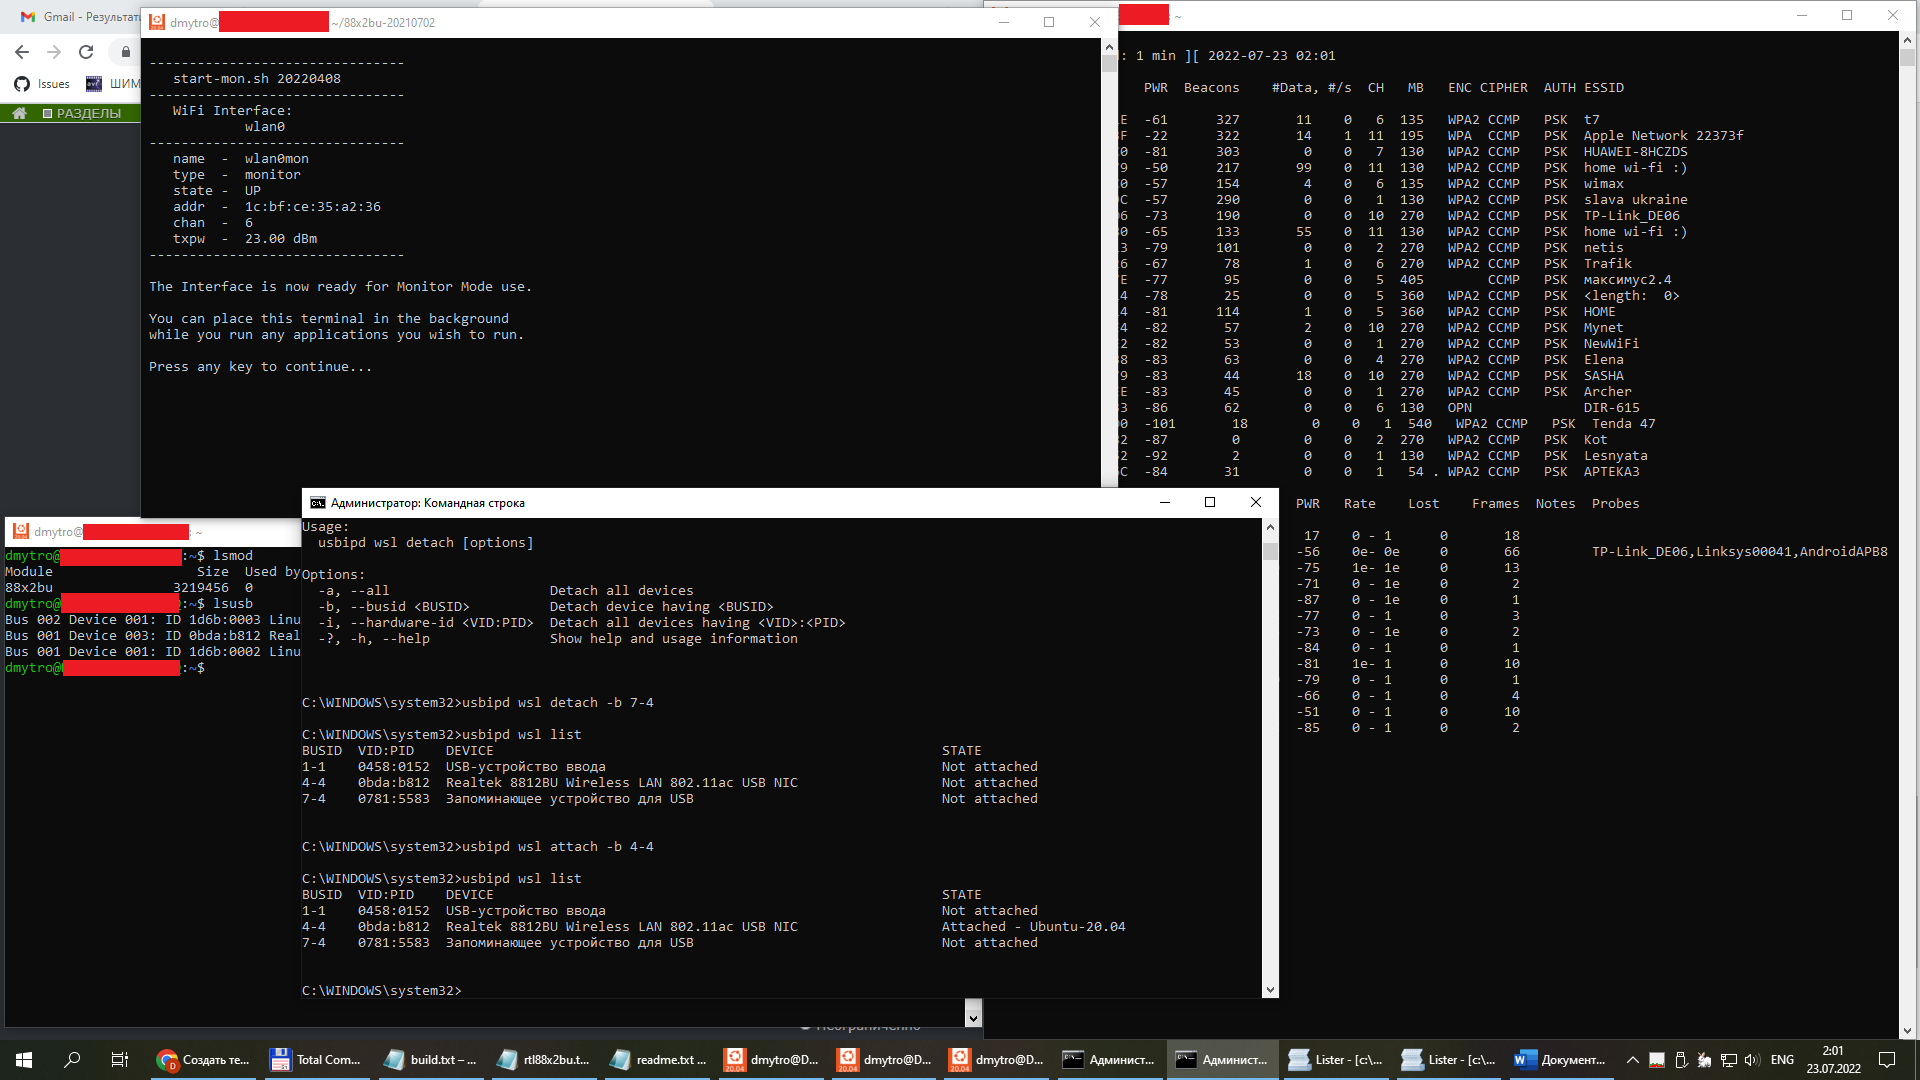This screenshot has width=1920, height=1080.
Task: Switch the ENG input language indicator
Action: 1782,1060
